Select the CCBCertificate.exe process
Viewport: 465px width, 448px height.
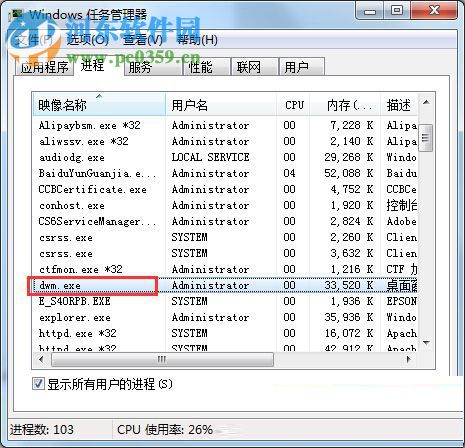tap(225, 189)
